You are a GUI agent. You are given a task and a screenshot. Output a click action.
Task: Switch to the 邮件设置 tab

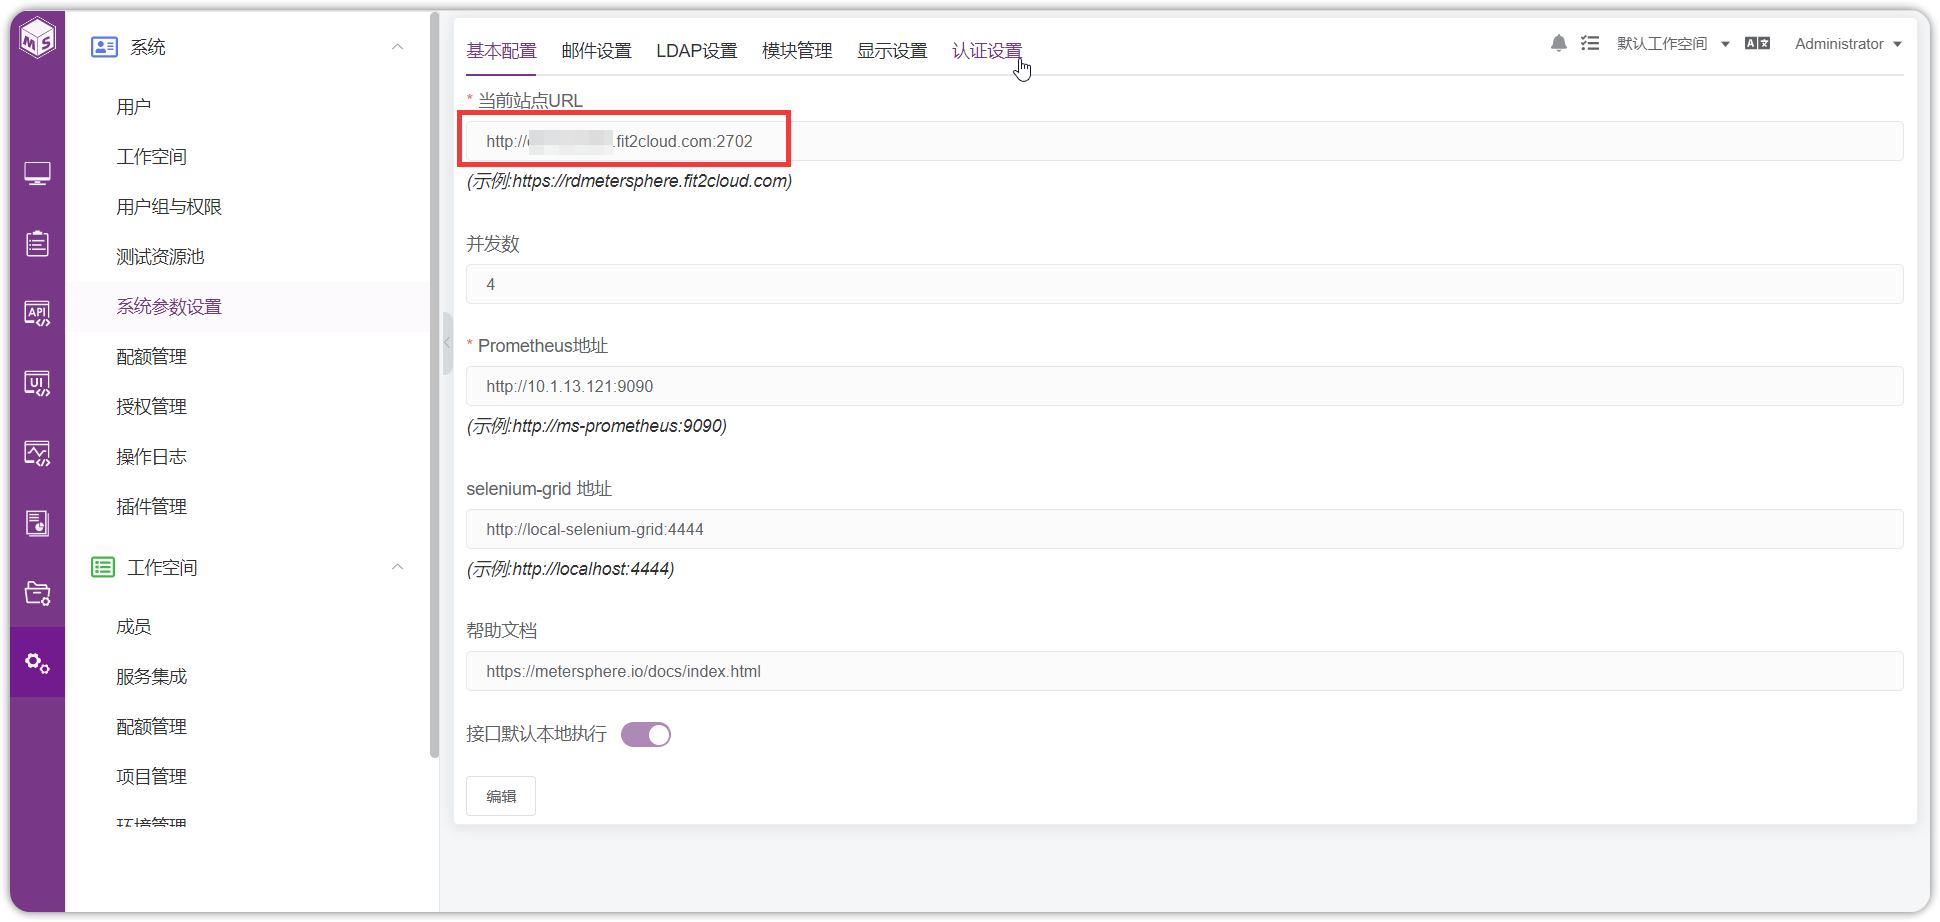click(x=597, y=51)
